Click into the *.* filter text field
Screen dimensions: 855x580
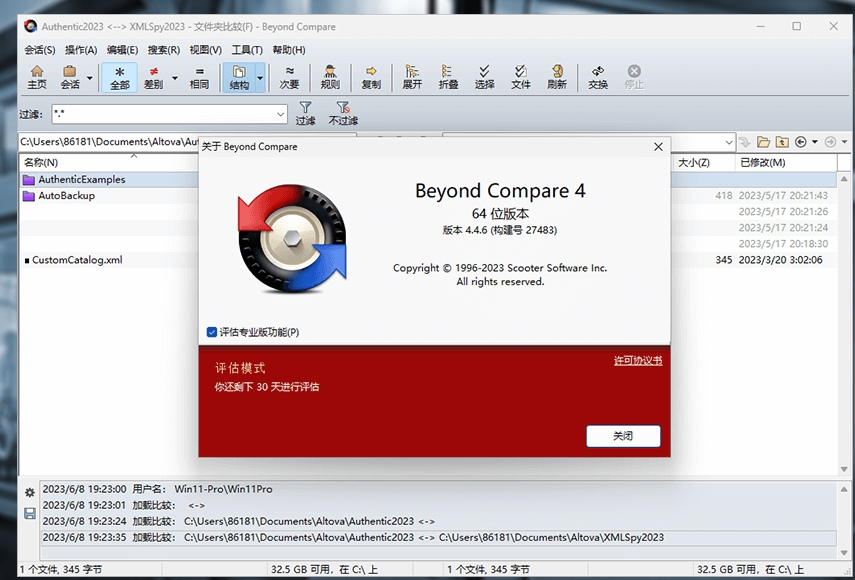pyautogui.click(x=164, y=114)
